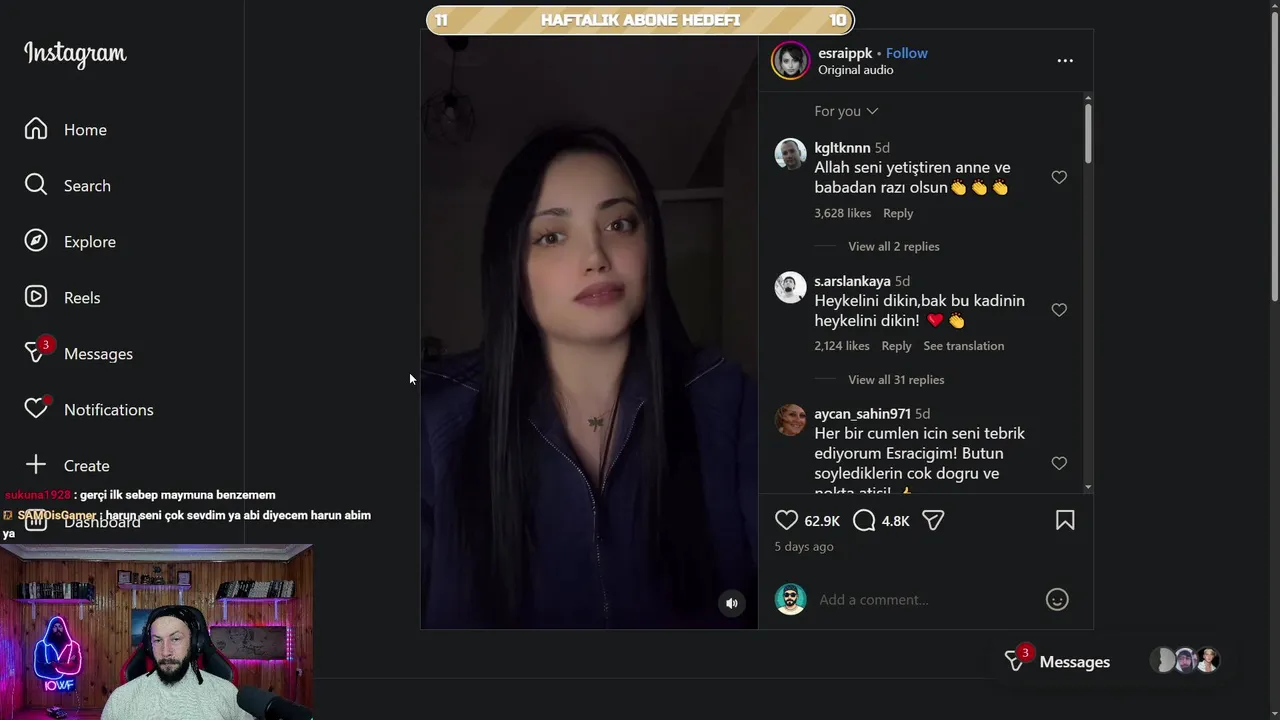
Task: Like kgltknnn's comment
Action: pyautogui.click(x=1059, y=177)
